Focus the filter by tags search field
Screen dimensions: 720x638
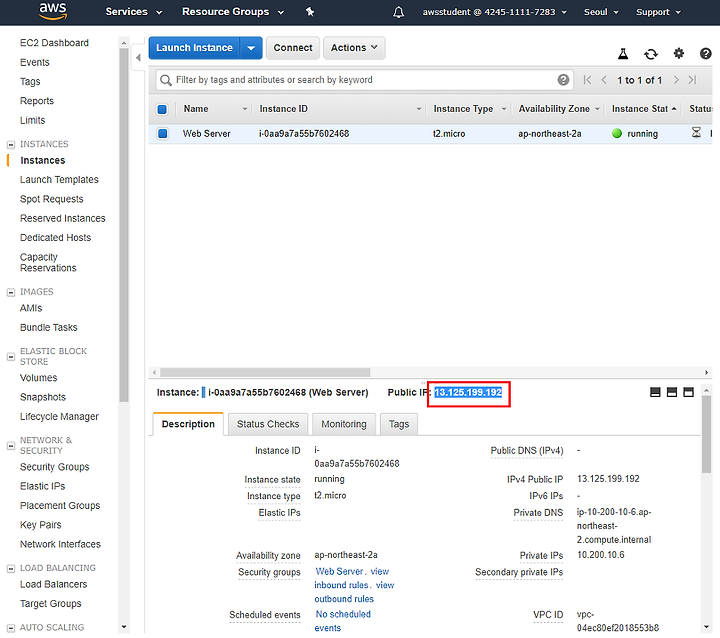(x=365, y=80)
